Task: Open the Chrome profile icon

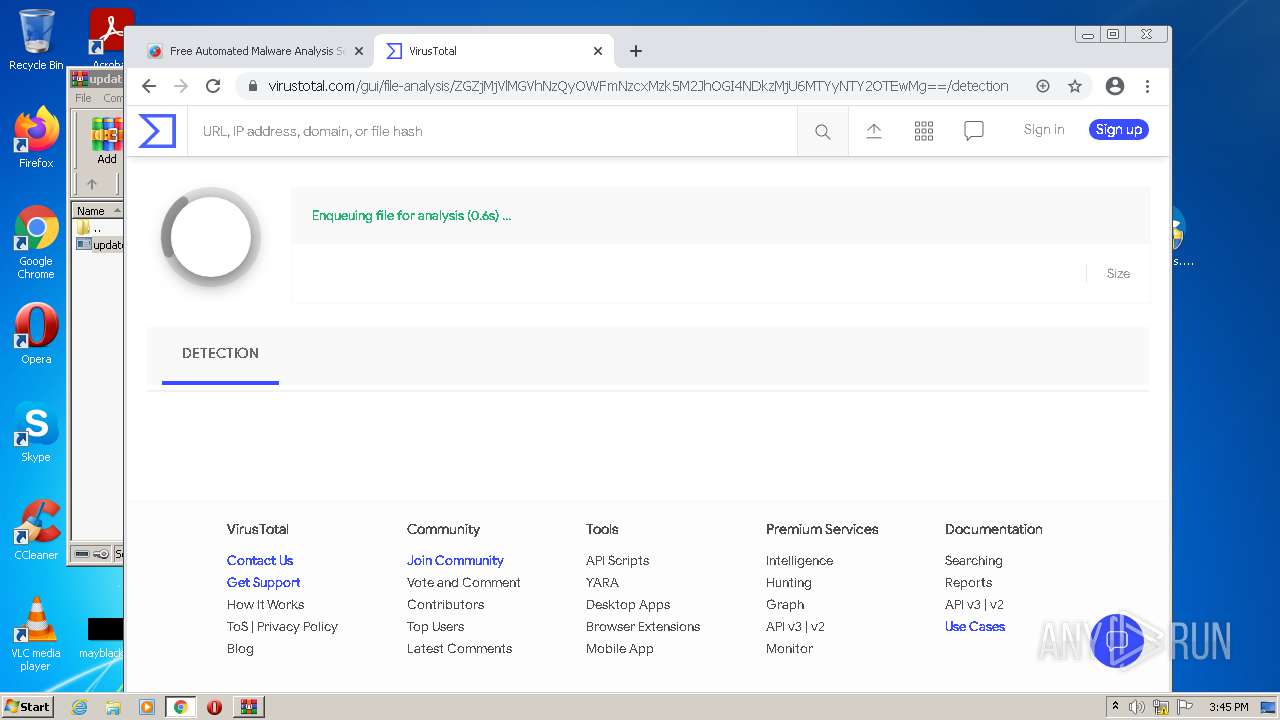Action: (1115, 86)
